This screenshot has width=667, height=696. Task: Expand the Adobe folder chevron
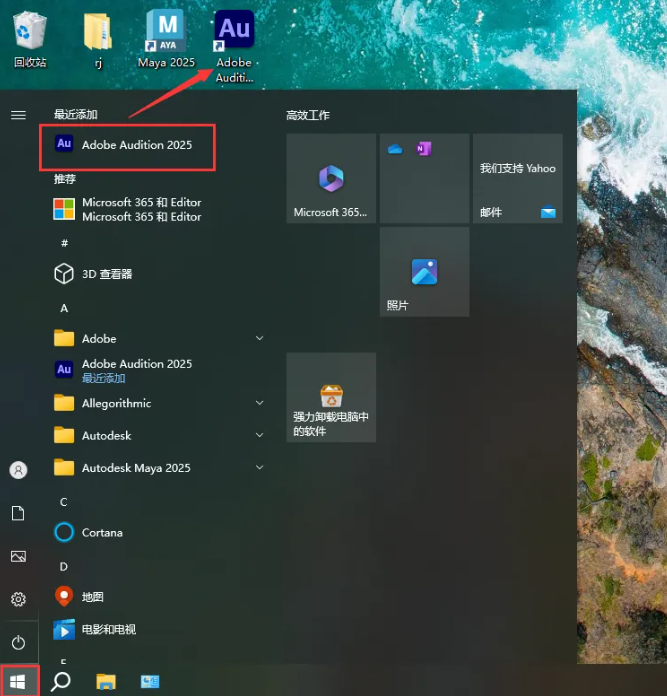click(x=260, y=338)
